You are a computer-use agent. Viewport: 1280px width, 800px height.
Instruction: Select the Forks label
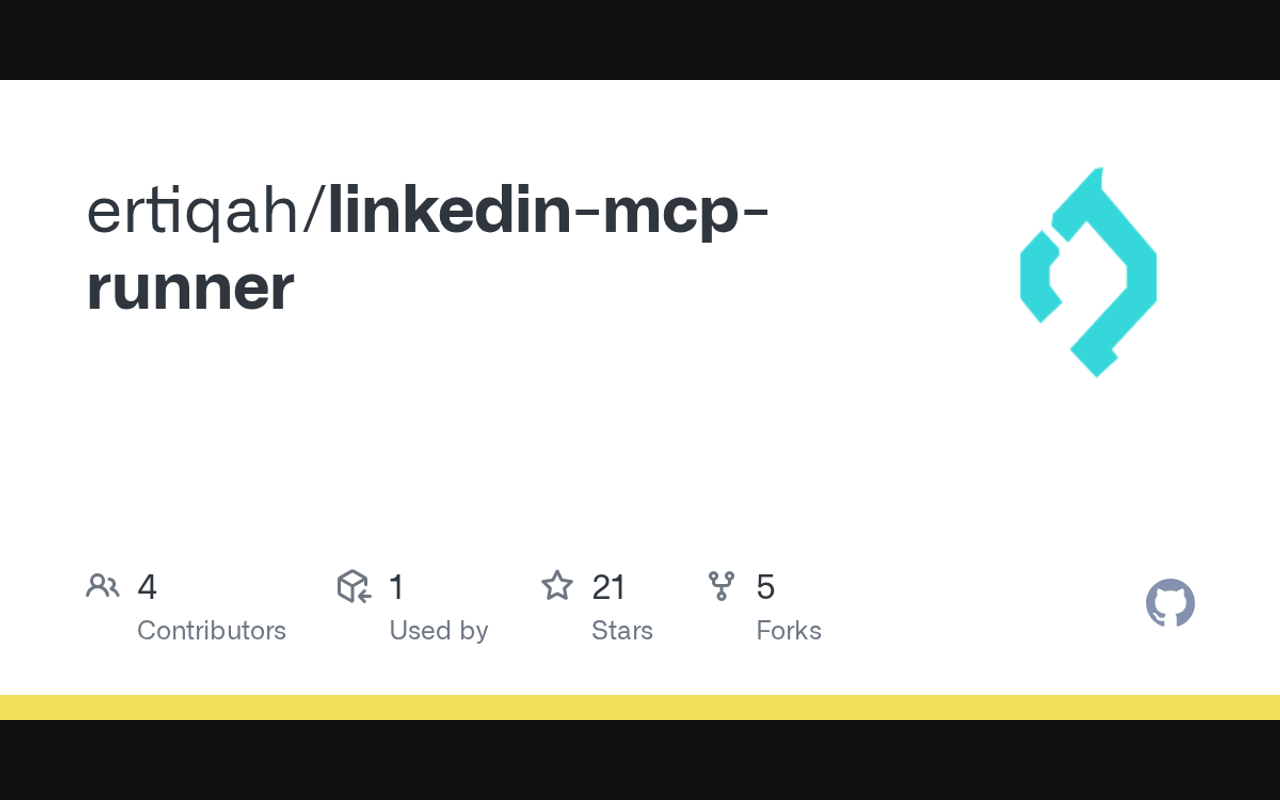(x=788, y=631)
